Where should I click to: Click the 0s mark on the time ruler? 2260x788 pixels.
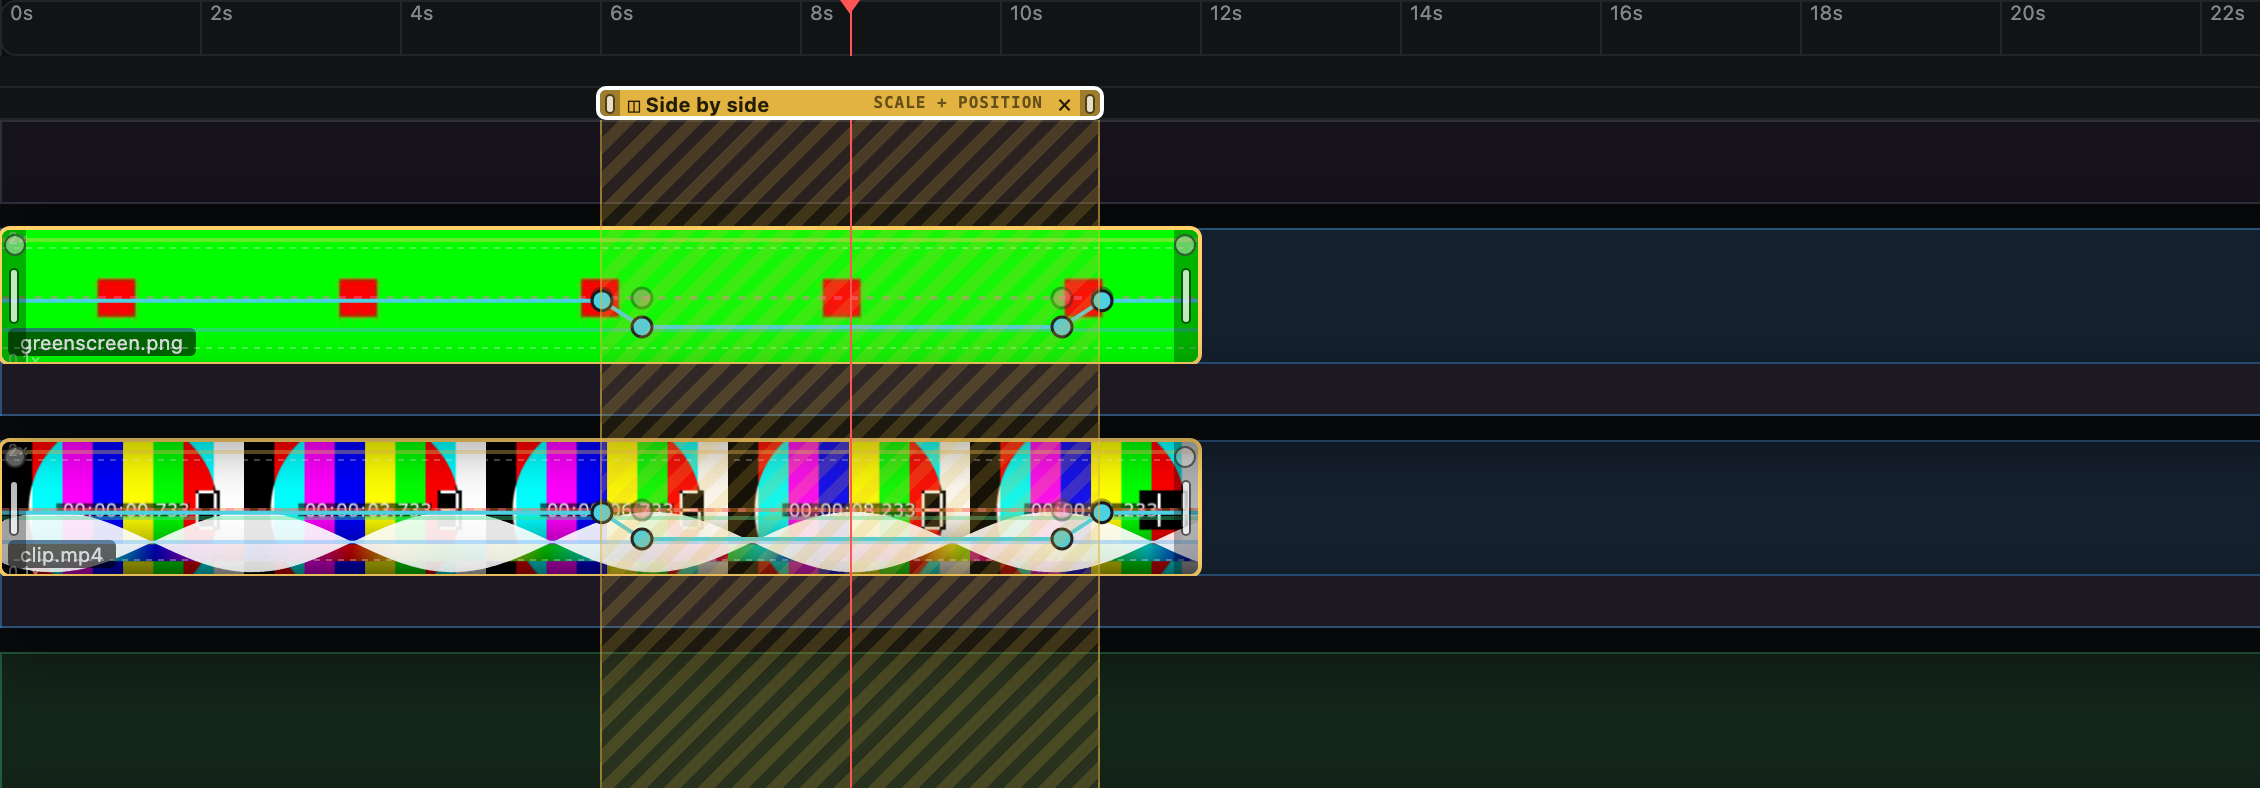[21, 13]
